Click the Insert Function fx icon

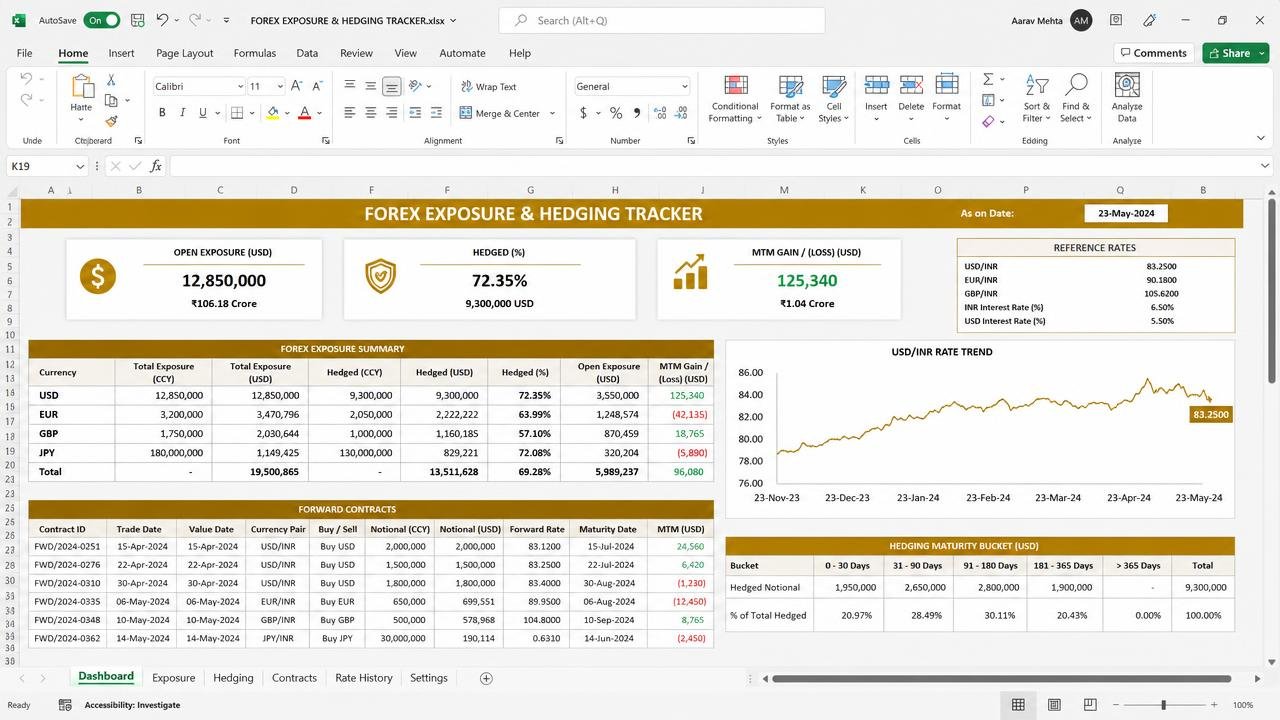point(155,166)
